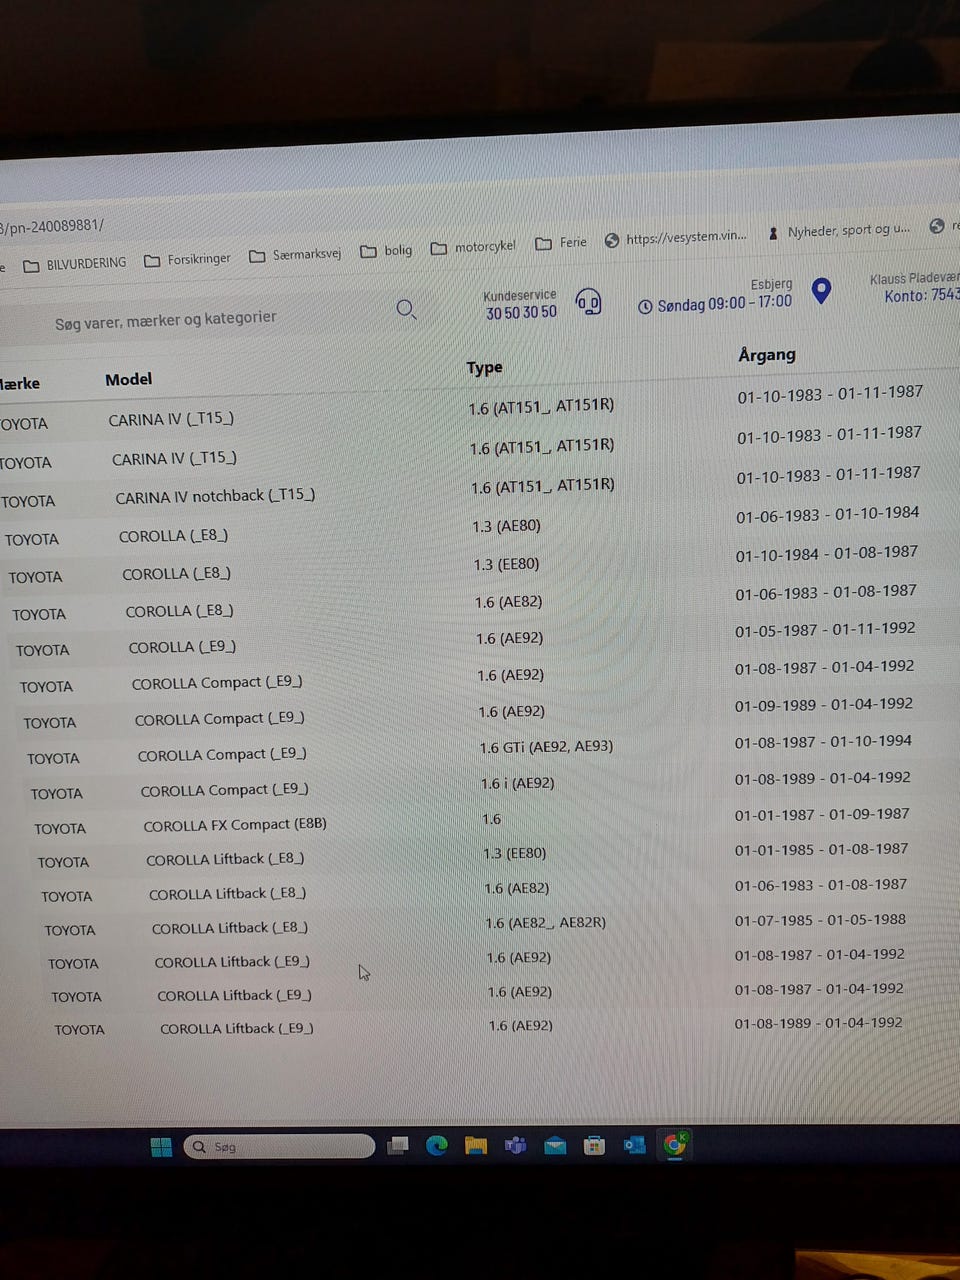Screen dimensions: 960x1280
Task: Click Søndag 09:00 - 17:00 opening hours
Action: click(724, 303)
